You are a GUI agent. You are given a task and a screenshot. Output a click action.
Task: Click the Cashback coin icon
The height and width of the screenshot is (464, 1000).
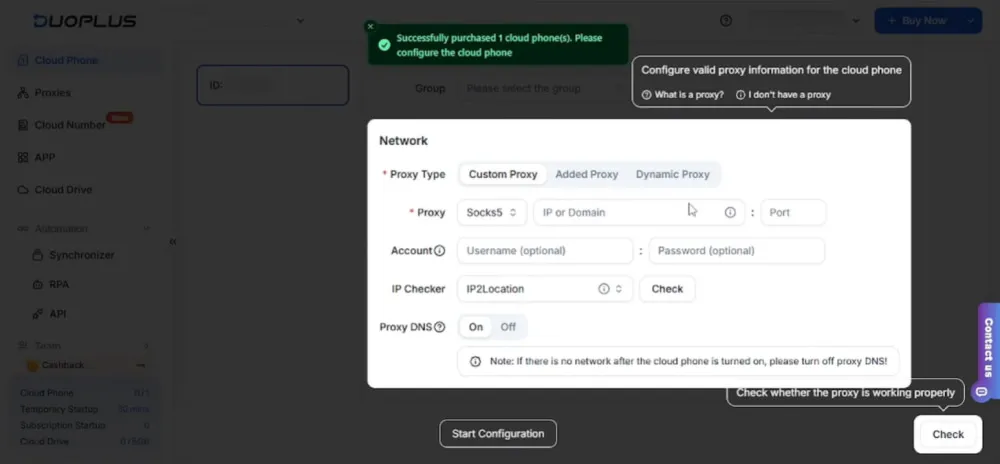pos(33,365)
